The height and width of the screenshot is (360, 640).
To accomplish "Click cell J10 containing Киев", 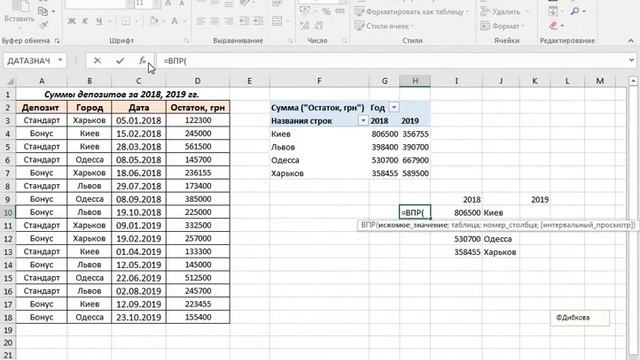I will 500,213.
